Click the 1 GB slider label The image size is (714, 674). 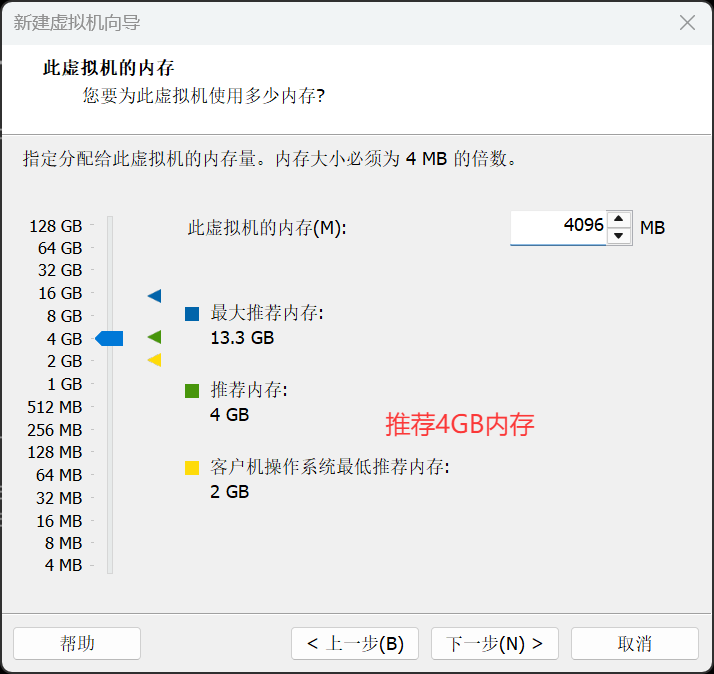pyautogui.click(x=65, y=384)
